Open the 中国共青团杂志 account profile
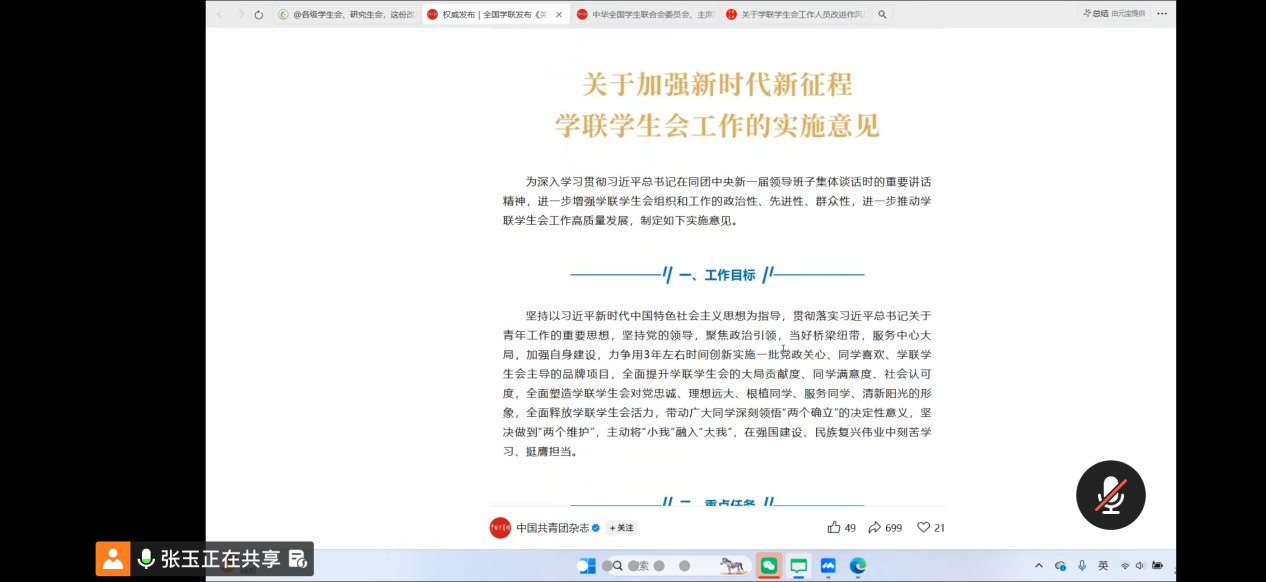The width and height of the screenshot is (1266, 582). [x=552, y=528]
